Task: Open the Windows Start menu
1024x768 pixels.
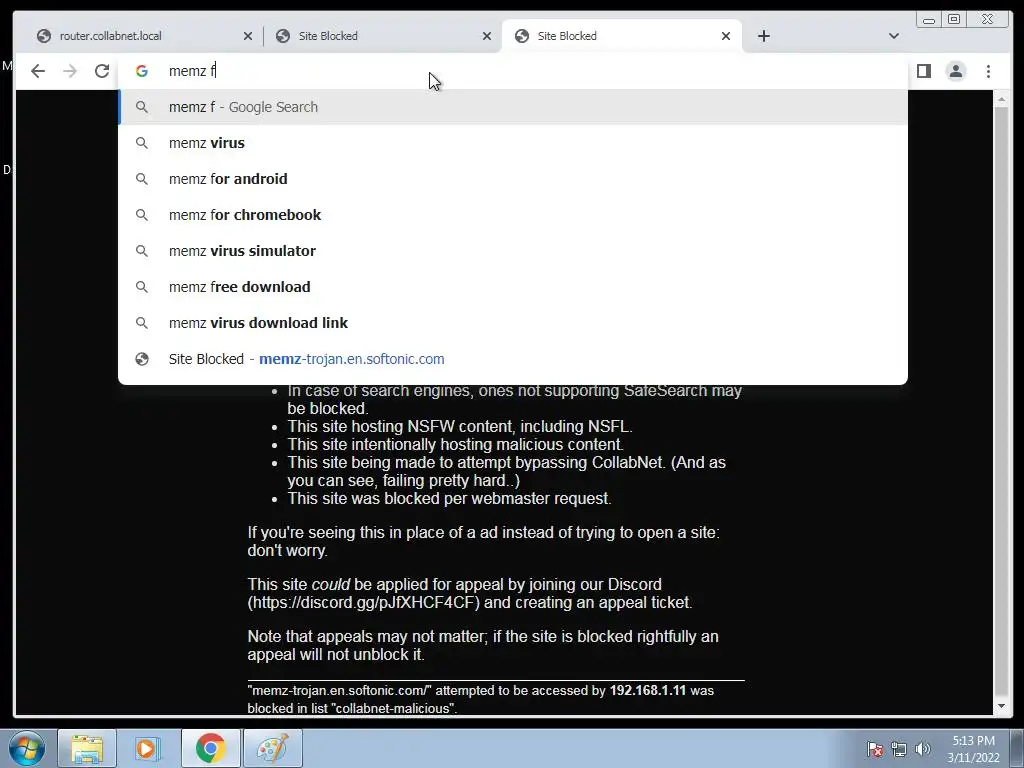Action: (x=27, y=749)
